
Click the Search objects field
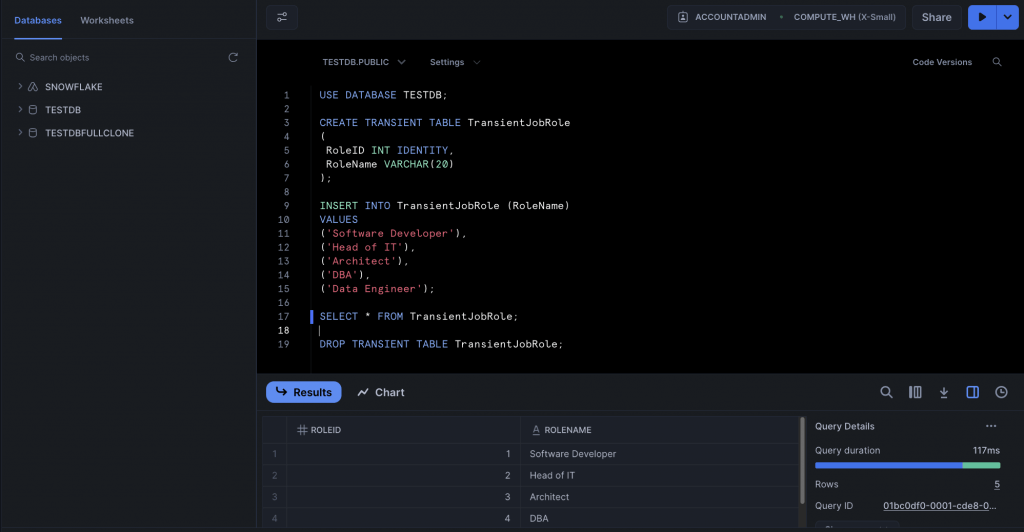pos(120,58)
